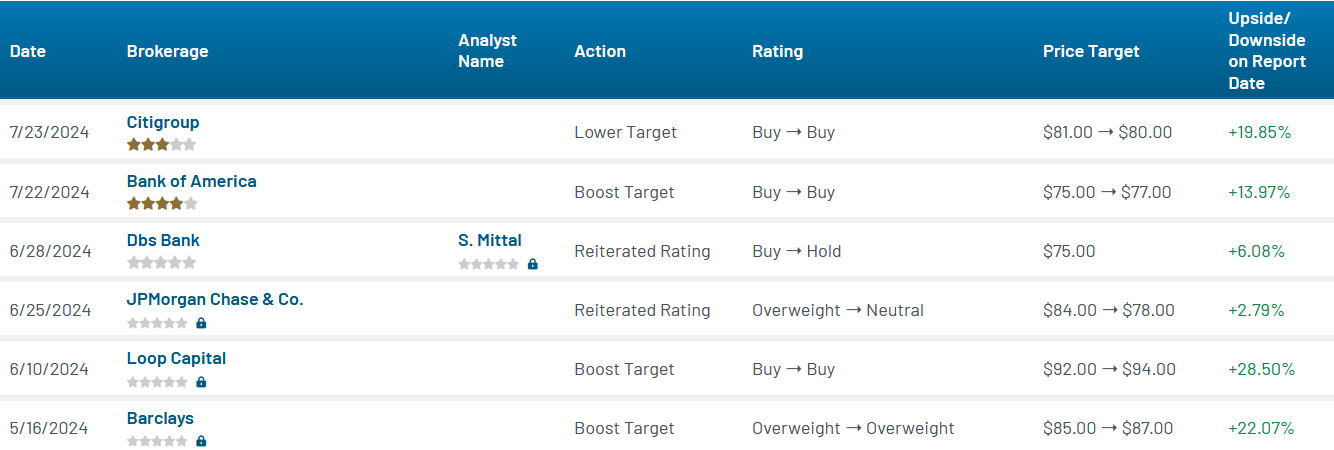The height and width of the screenshot is (450, 1334).
Task: Click the +13.97% upside value
Action: [1259, 192]
